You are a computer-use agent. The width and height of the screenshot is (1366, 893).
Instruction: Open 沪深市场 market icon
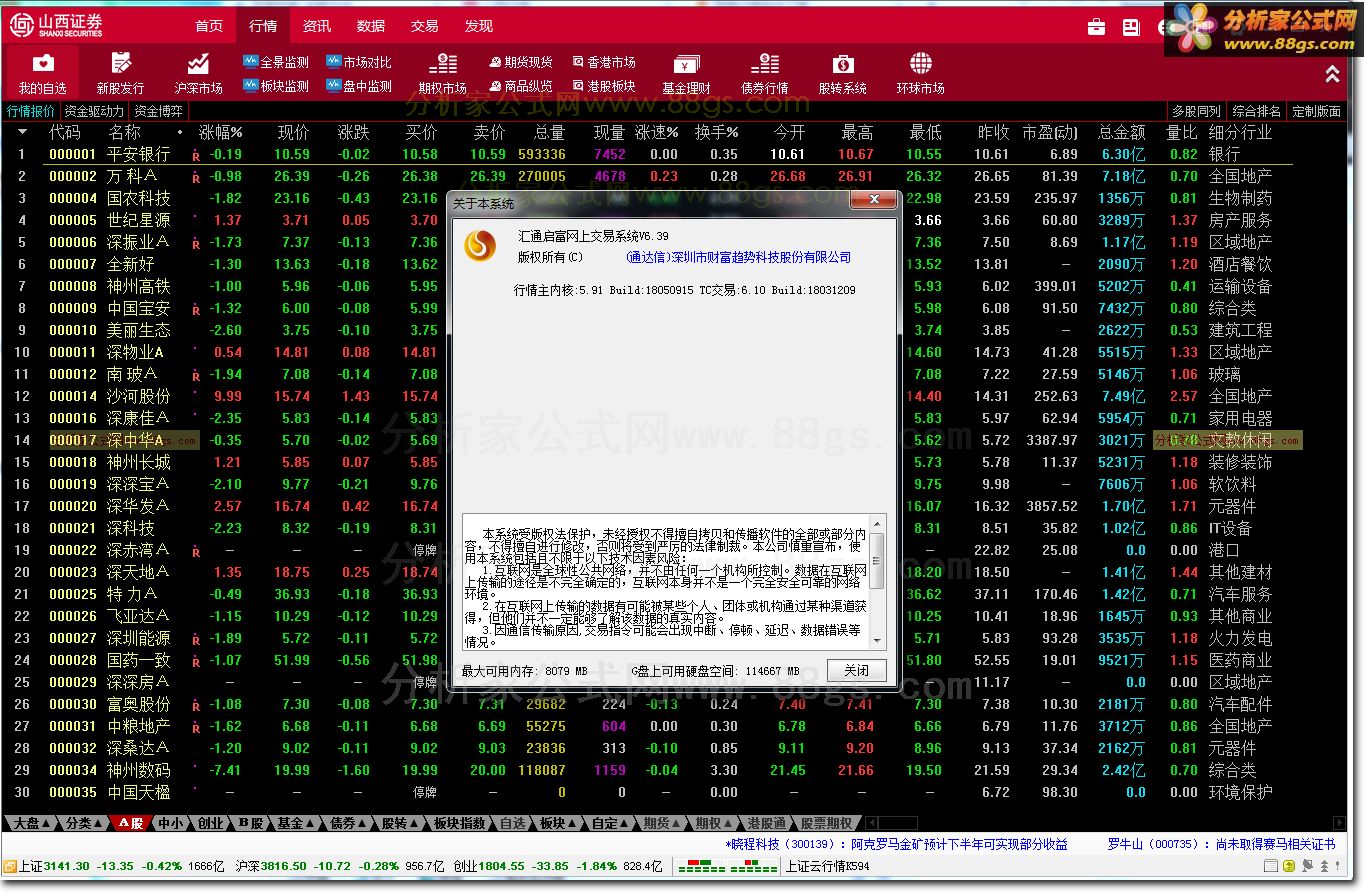click(198, 74)
